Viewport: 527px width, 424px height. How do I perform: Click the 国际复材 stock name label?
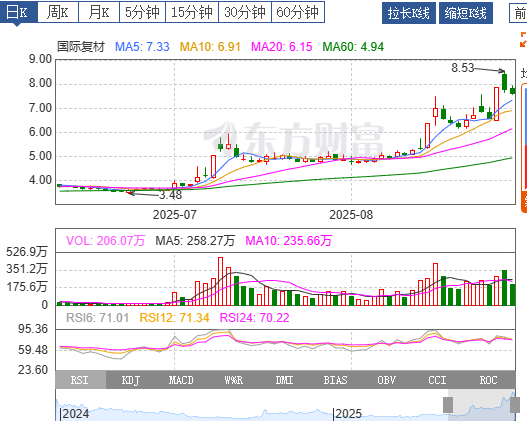(81, 47)
